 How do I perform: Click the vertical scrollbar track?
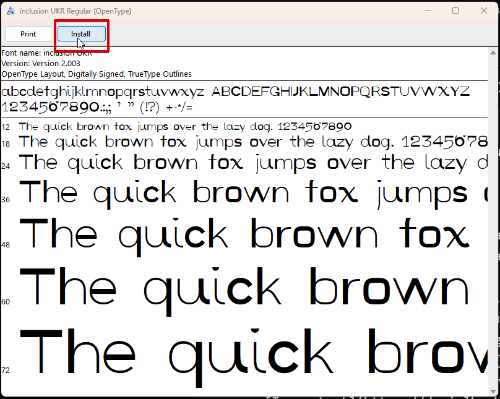pos(493,222)
